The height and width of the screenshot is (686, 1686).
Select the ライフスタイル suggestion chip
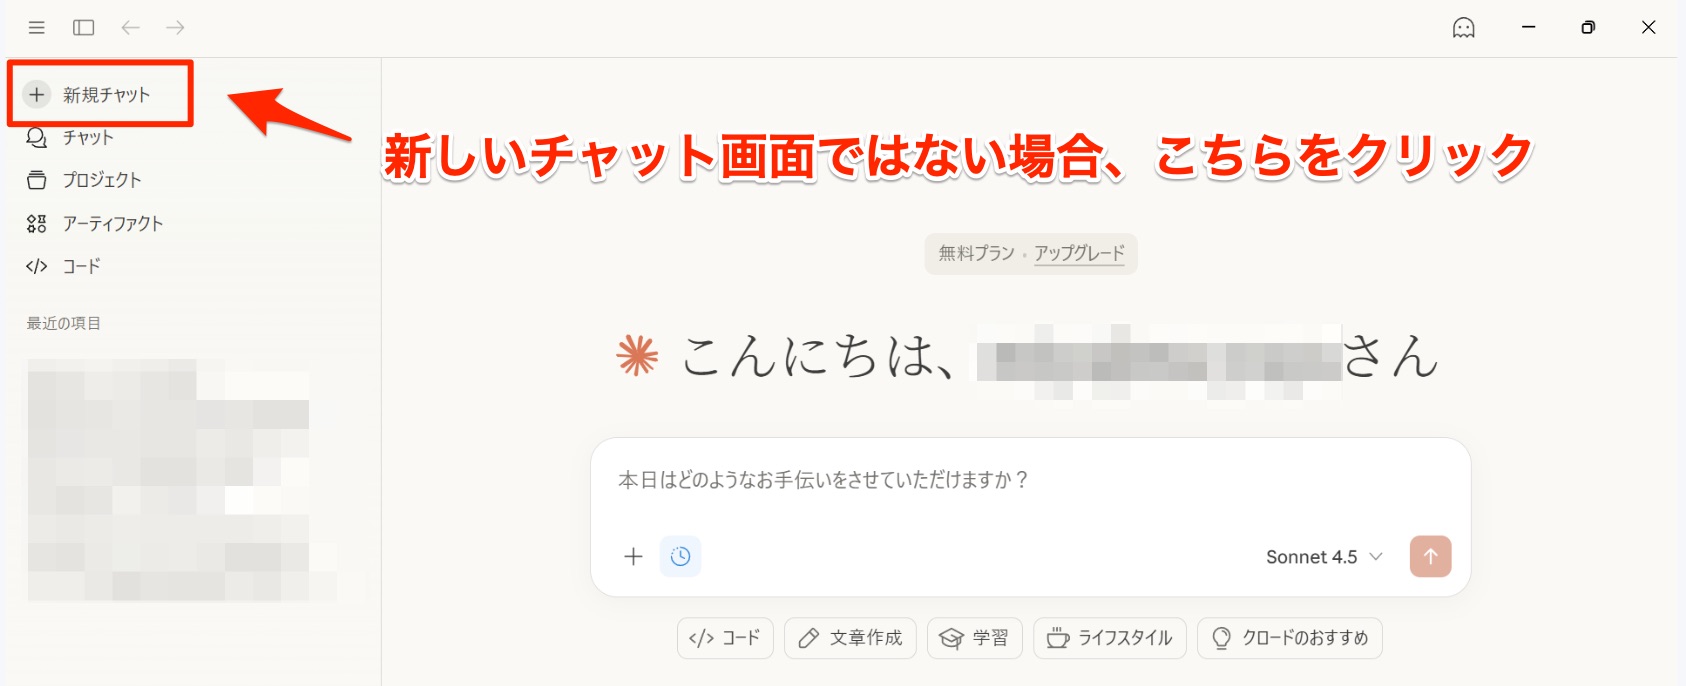[1110, 638]
